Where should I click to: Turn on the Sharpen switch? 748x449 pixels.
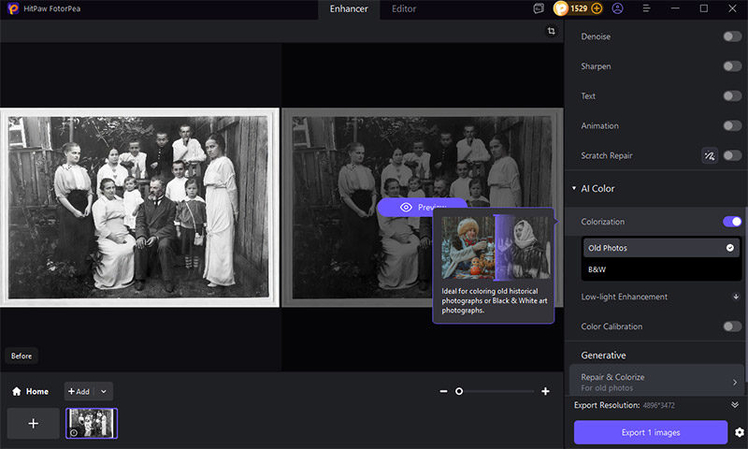[732, 67]
